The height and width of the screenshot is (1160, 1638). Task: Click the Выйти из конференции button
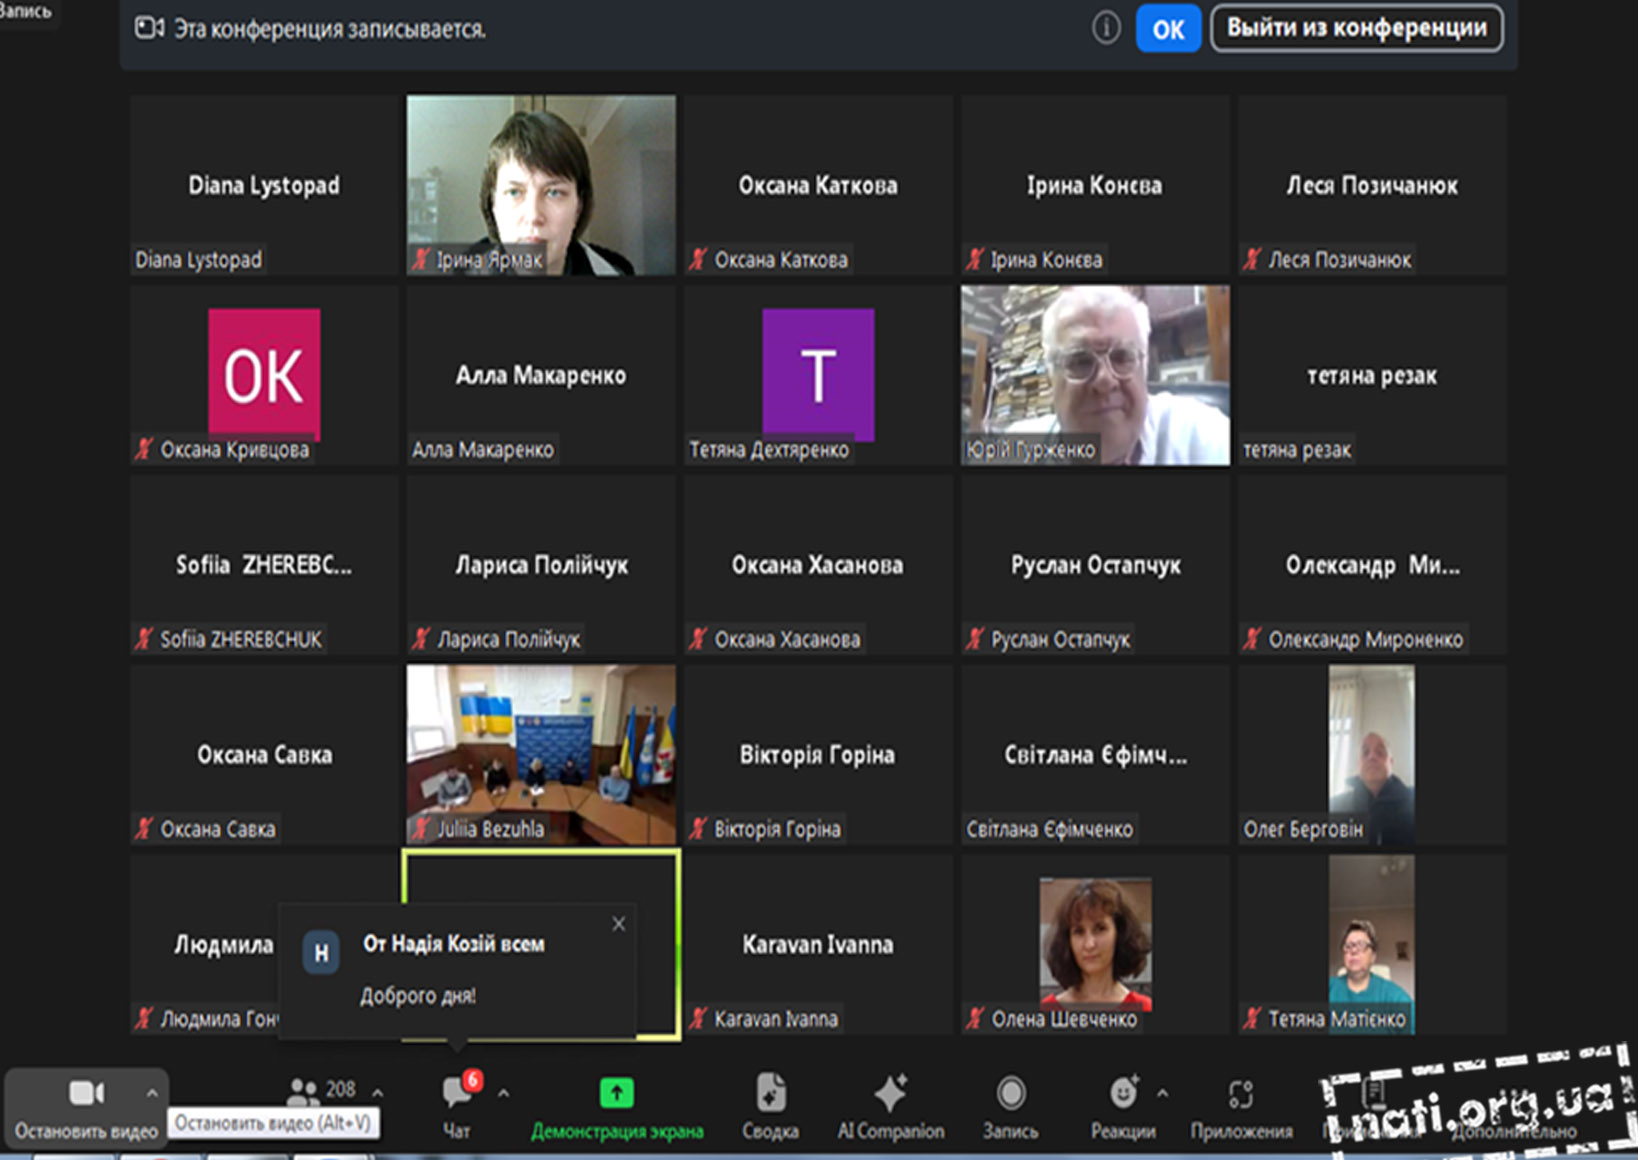(1356, 28)
